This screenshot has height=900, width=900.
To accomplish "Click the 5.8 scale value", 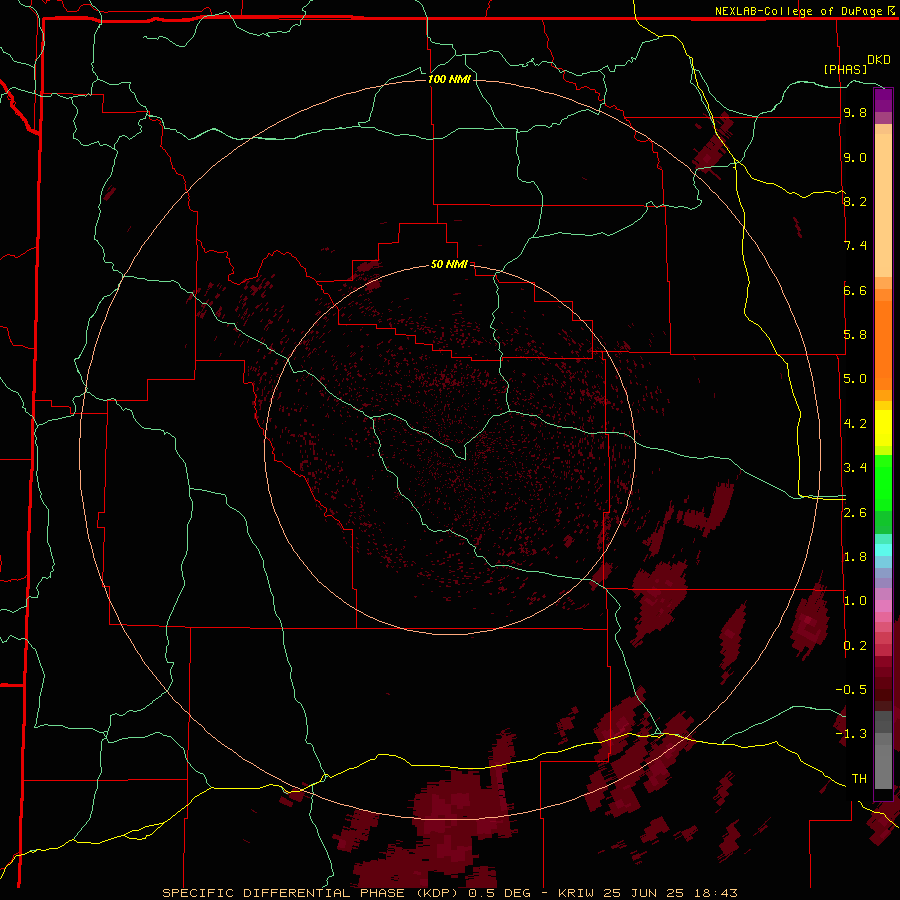I will 855,335.
